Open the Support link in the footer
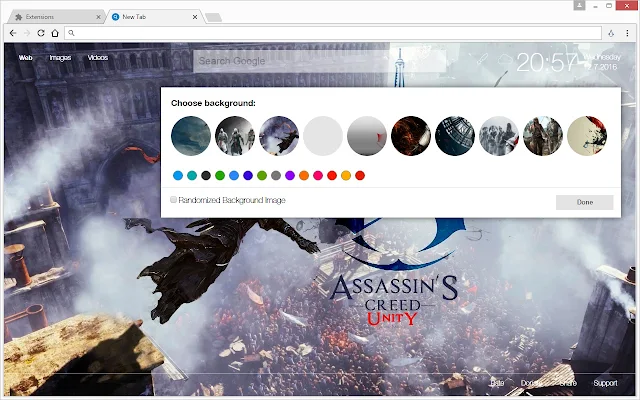This screenshot has height=400, width=640. tap(605, 383)
